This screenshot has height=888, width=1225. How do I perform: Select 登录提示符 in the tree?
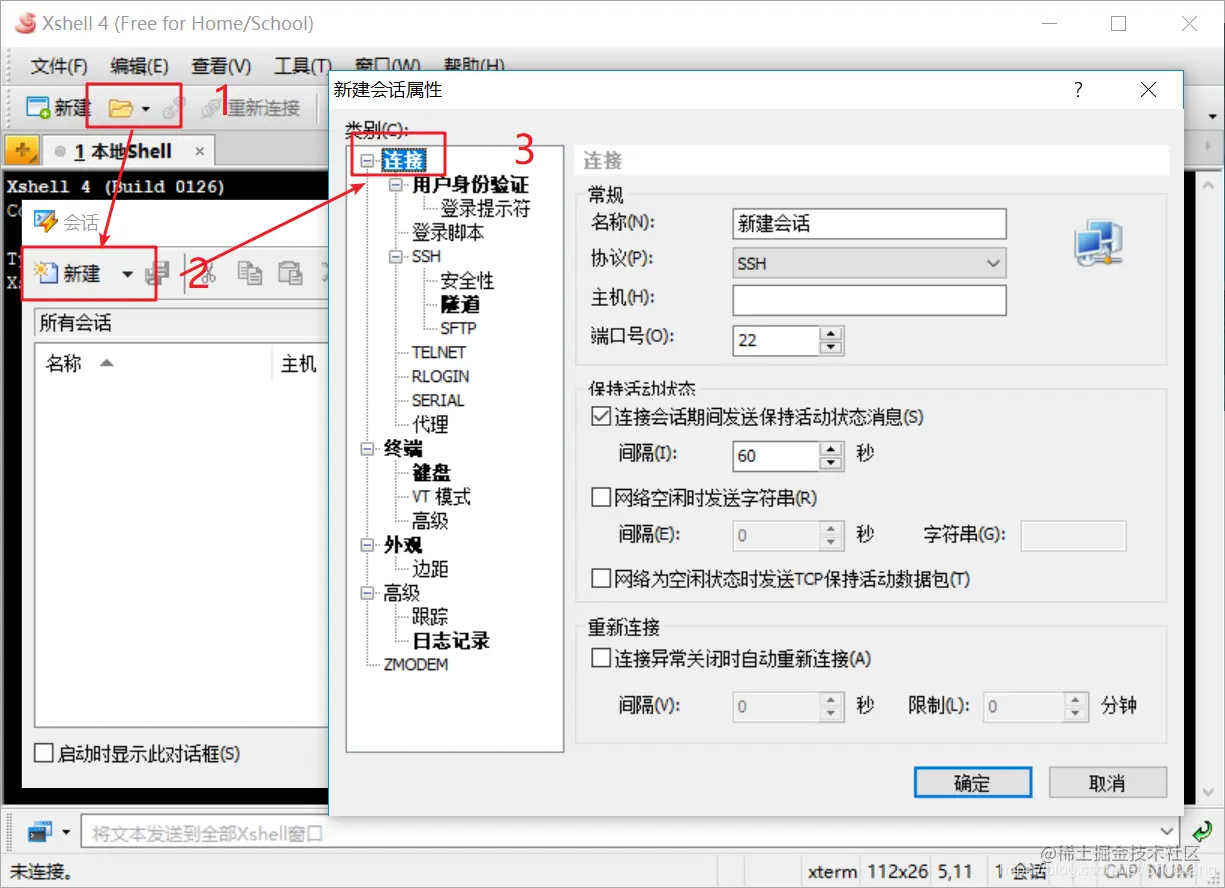click(x=485, y=209)
